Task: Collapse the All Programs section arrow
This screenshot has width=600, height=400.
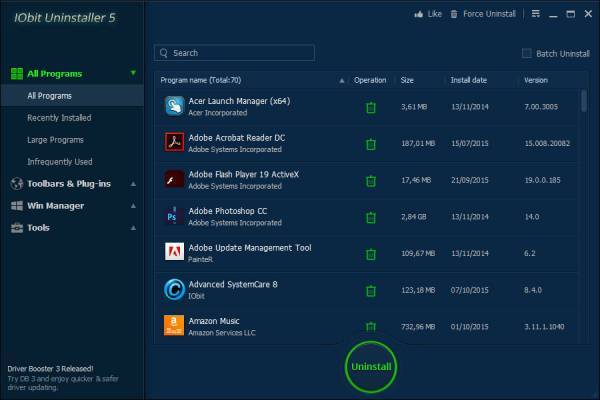Action: pos(133,73)
